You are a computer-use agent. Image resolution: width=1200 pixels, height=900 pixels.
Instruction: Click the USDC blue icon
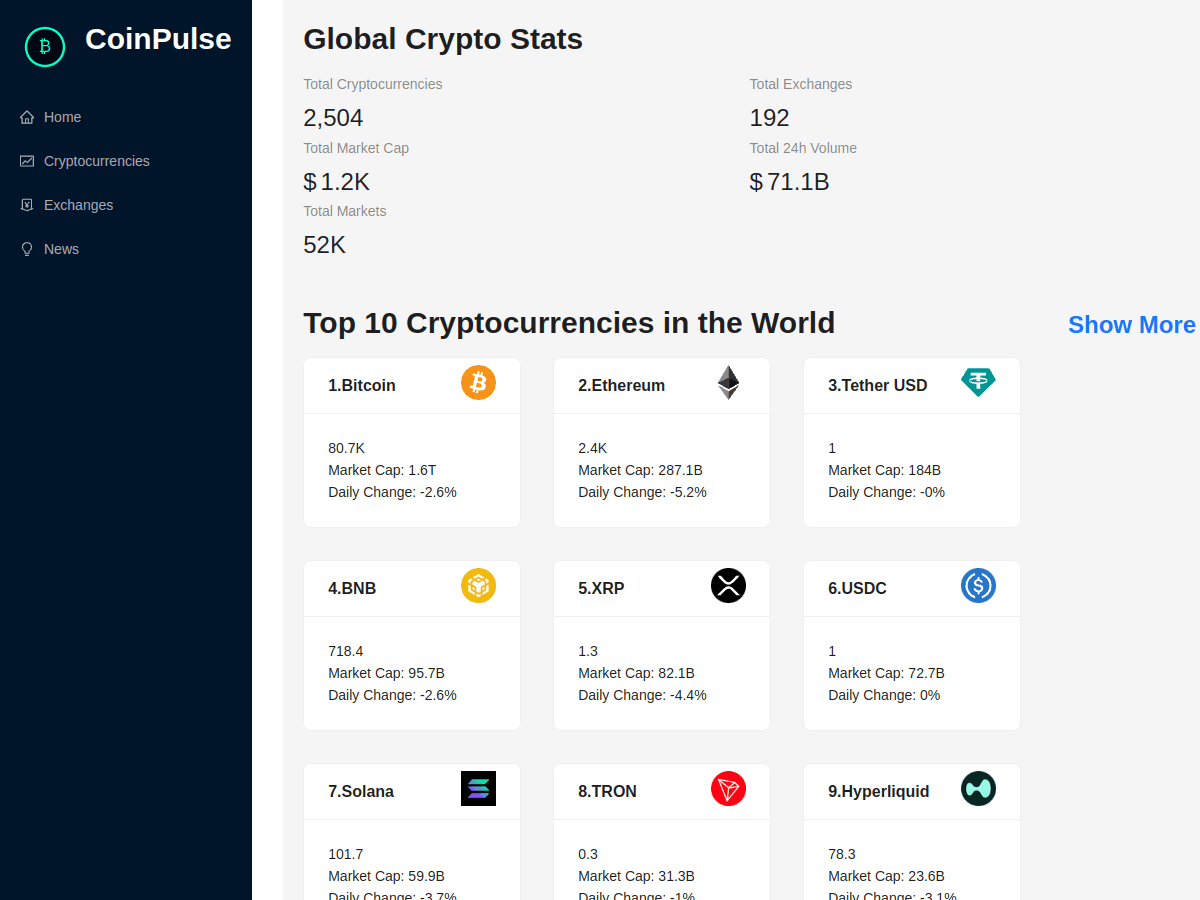[x=978, y=585]
